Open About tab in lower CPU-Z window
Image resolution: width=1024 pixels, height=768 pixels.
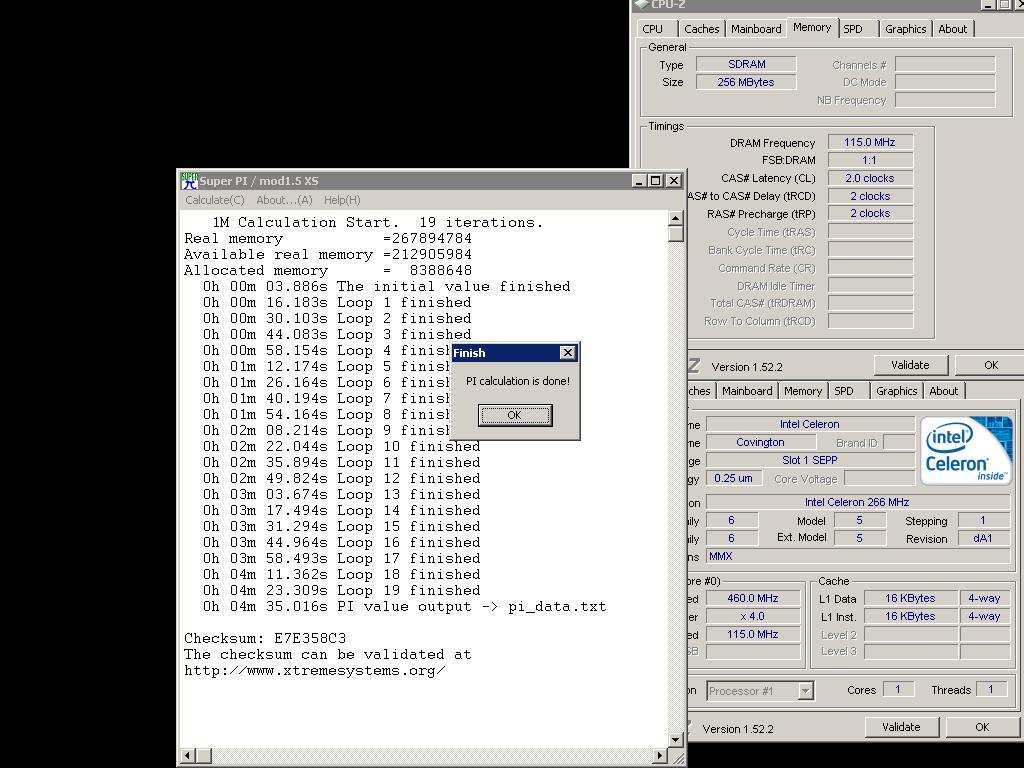943,391
